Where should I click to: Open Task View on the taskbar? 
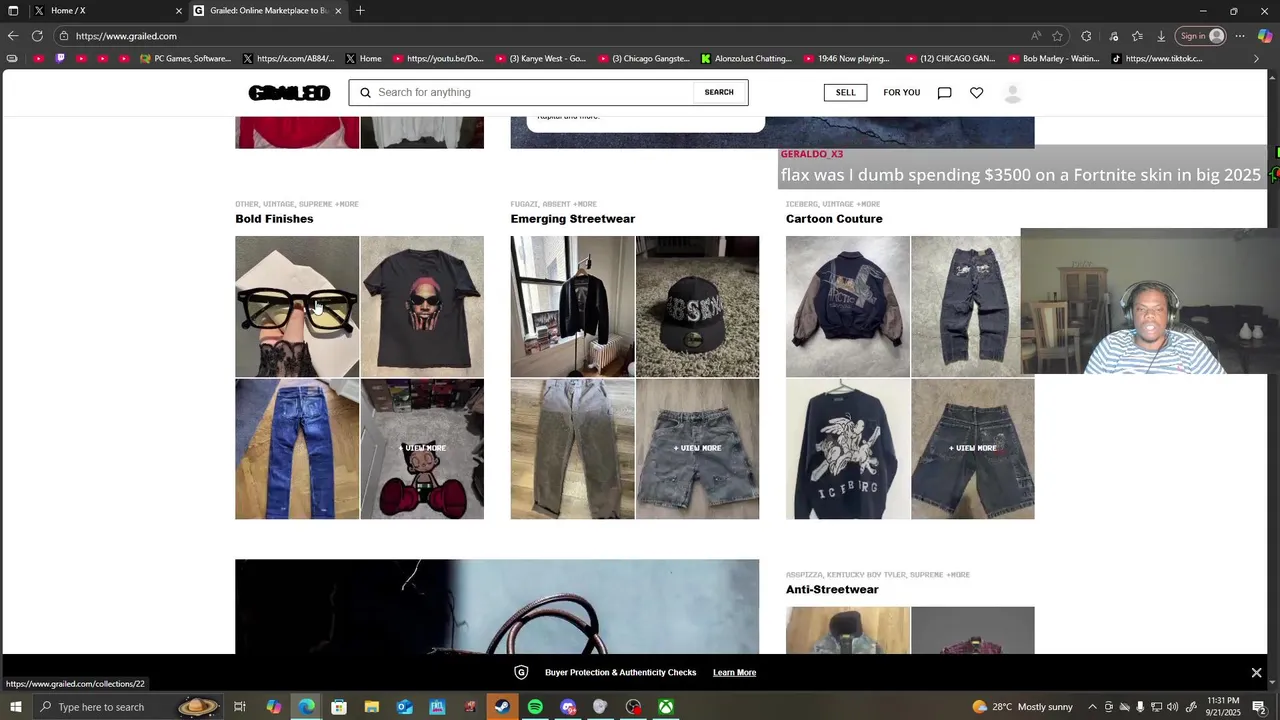coord(240,707)
